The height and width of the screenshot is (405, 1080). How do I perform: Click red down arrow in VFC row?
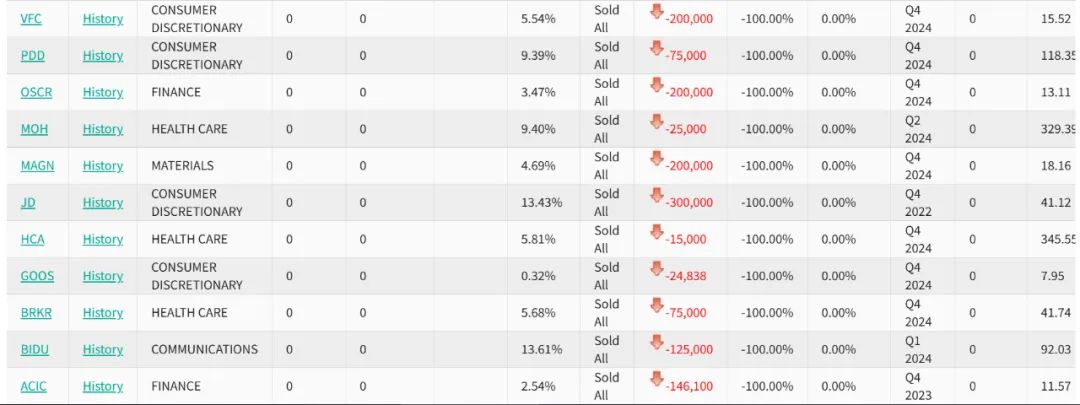tap(656, 11)
